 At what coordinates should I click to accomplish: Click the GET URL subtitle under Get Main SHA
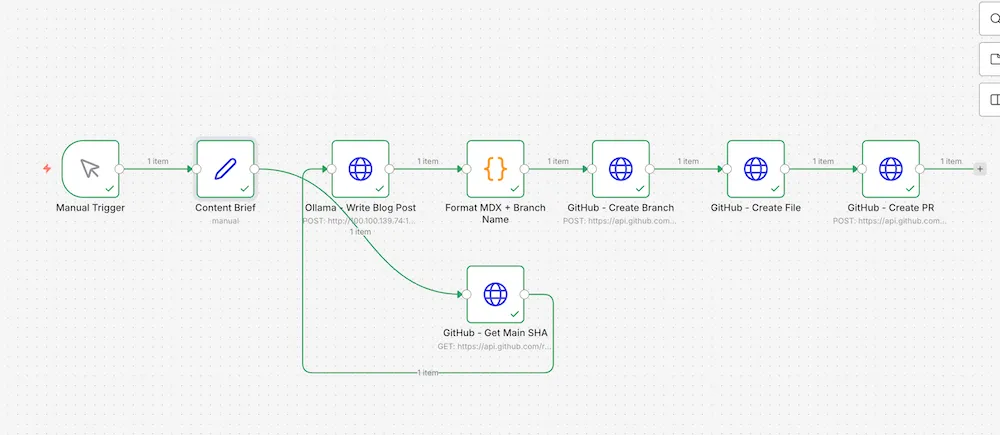[x=496, y=346]
